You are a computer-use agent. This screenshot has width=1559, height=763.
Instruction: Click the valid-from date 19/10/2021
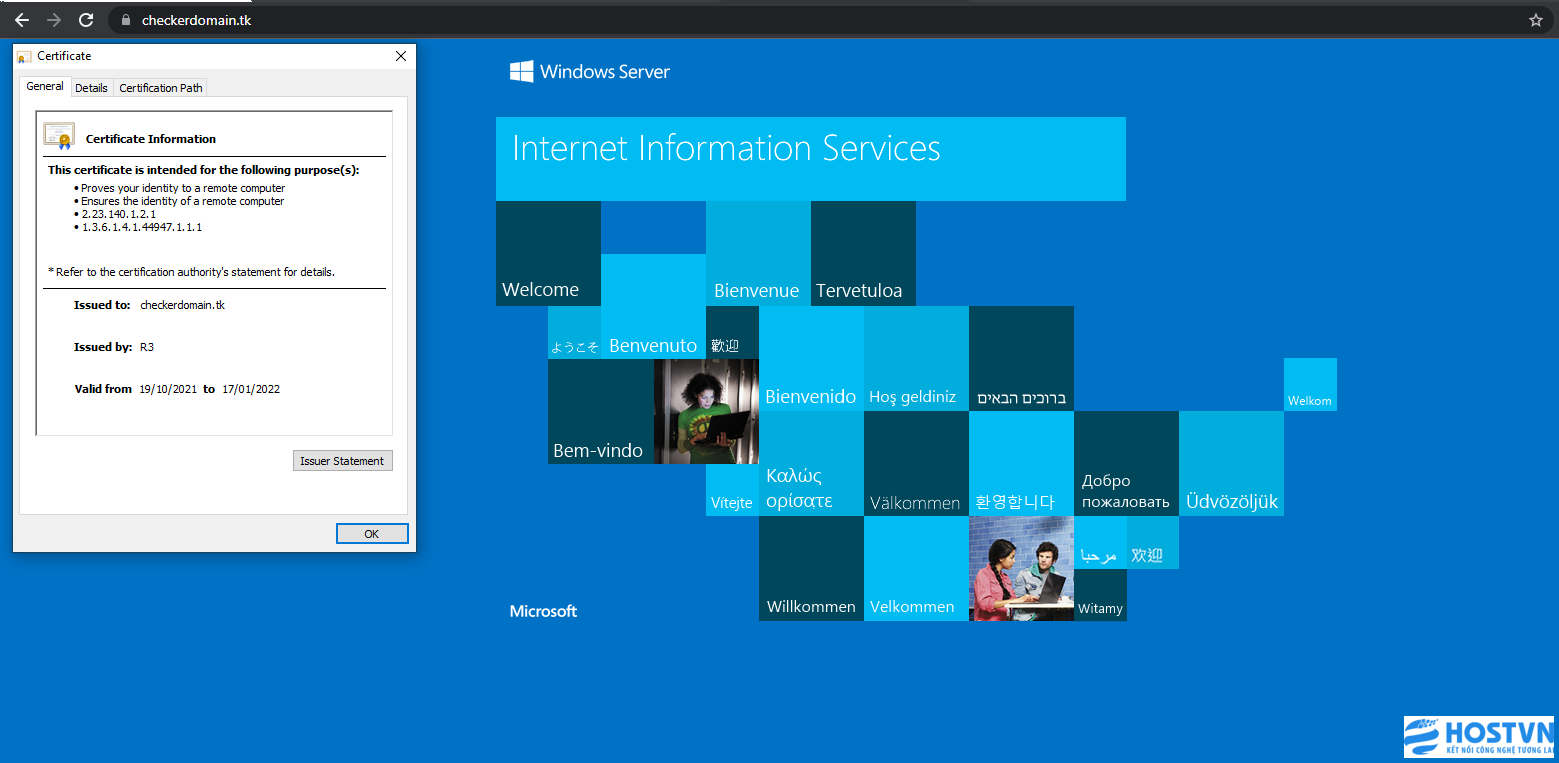pos(167,389)
